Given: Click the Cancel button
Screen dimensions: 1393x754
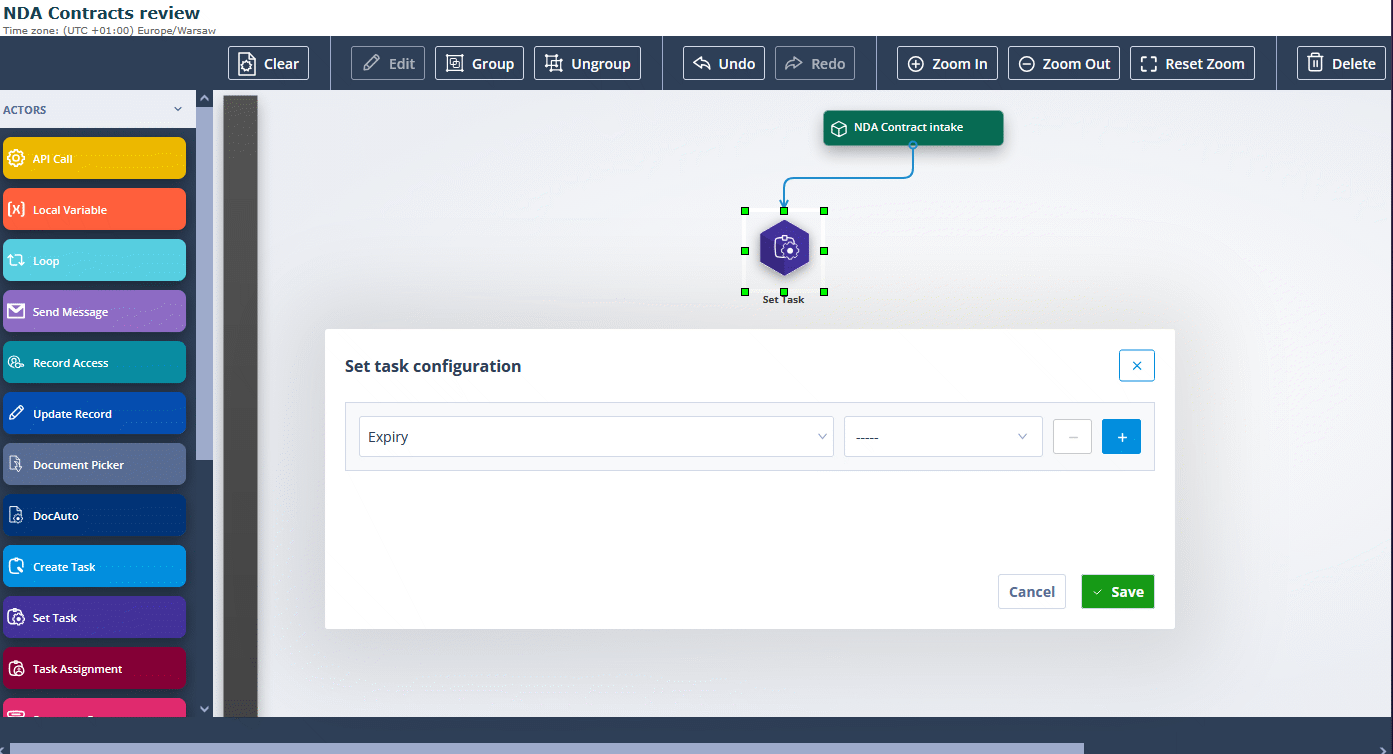Looking at the screenshot, I should (1032, 592).
